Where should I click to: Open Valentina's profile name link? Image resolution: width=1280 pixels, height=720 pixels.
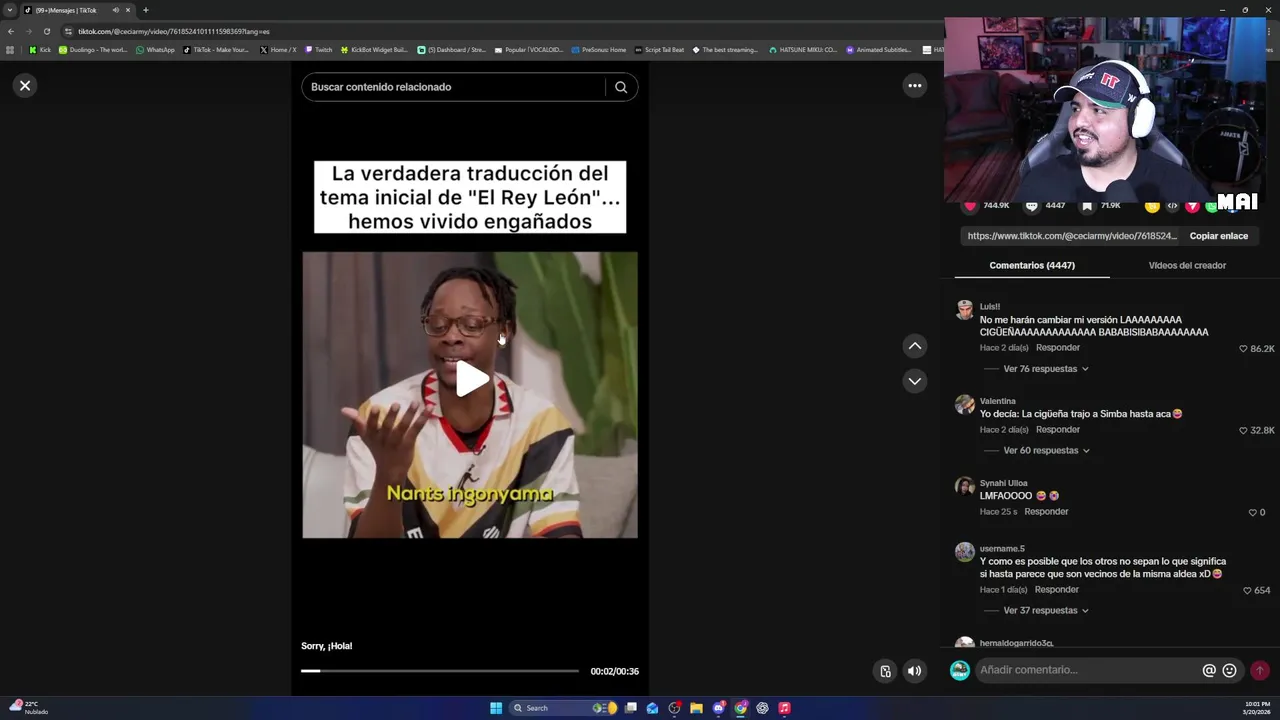(x=997, y=401)
